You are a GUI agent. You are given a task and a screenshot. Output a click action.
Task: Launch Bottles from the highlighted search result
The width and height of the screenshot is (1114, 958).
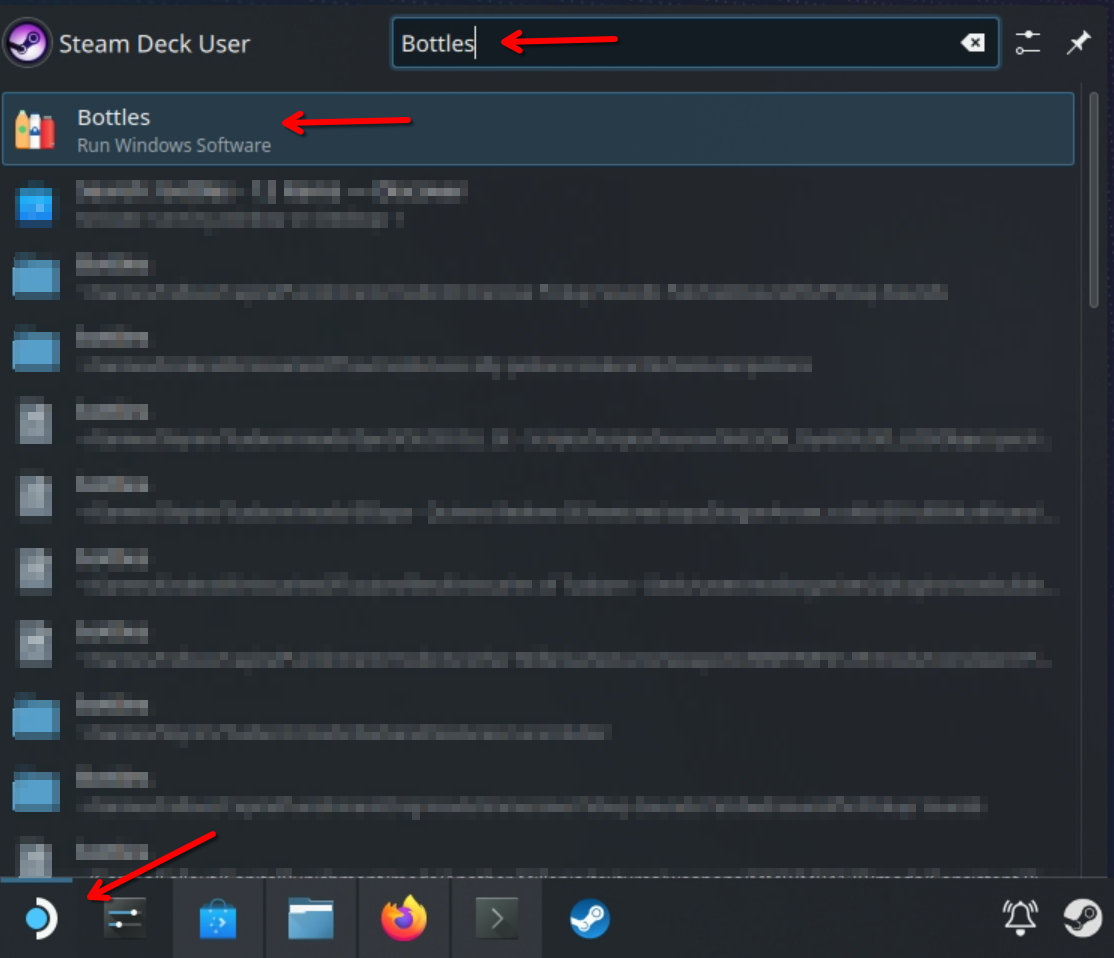click(x=538, y=129)
